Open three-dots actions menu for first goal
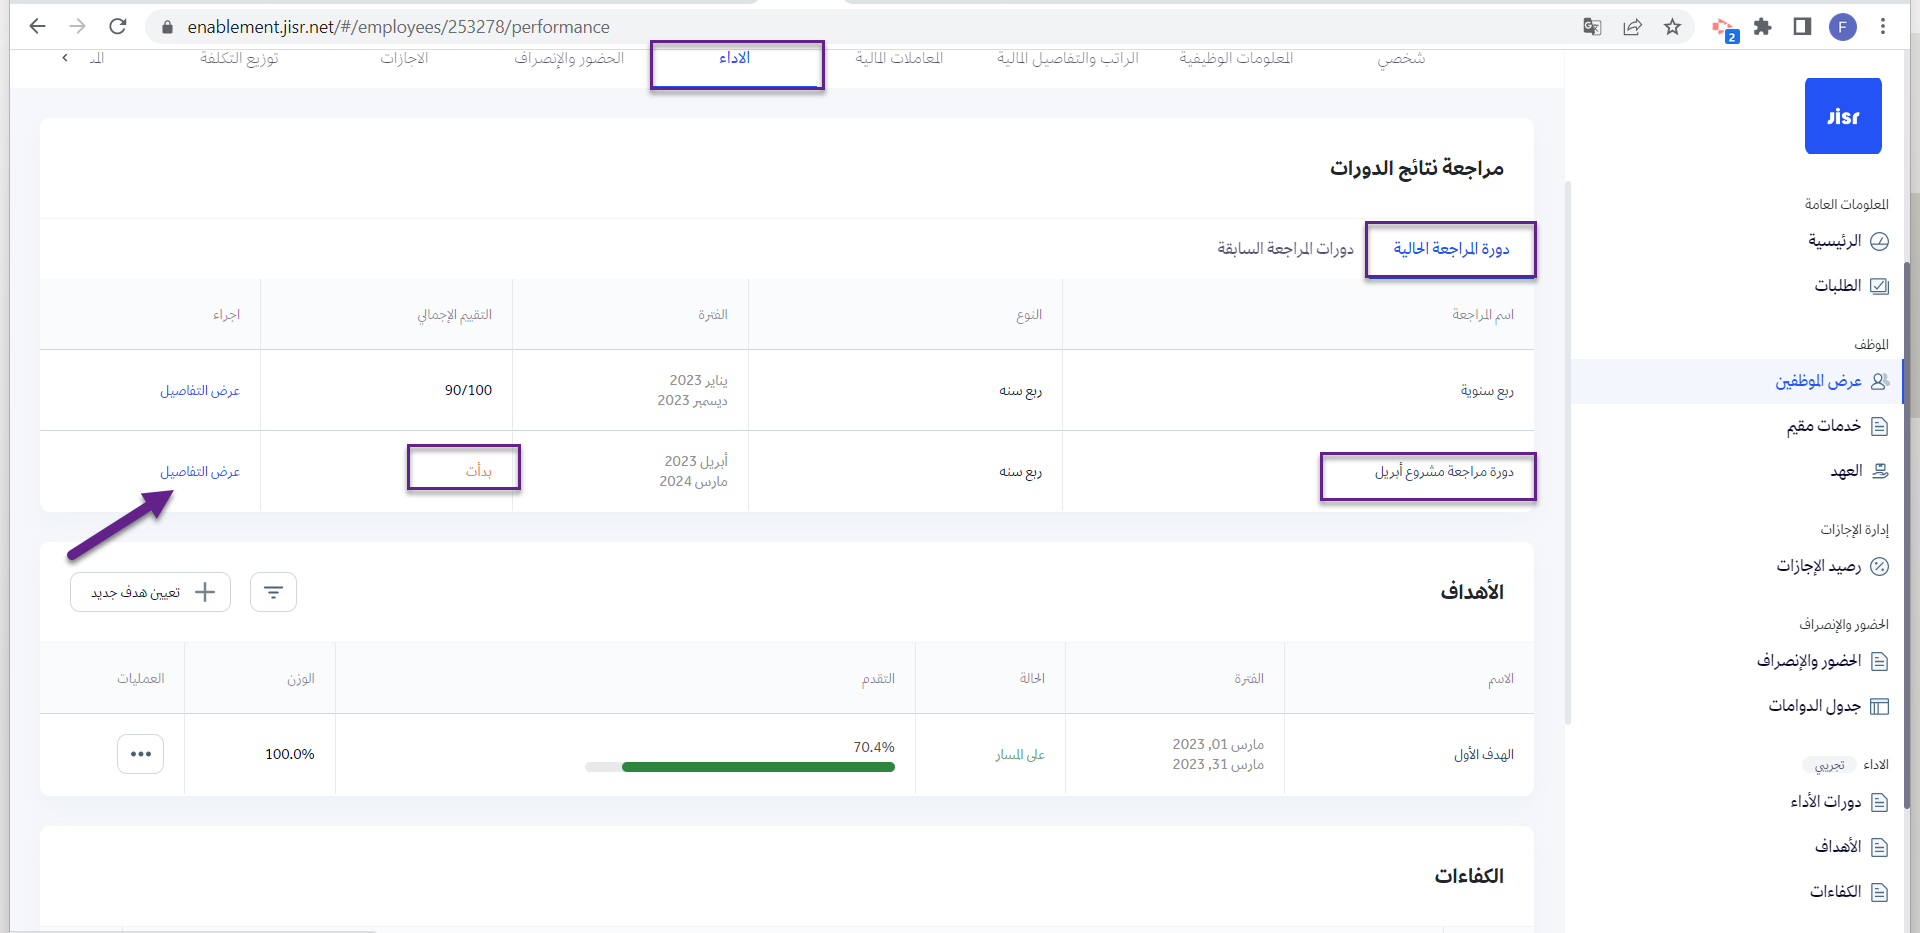 [140, 754]
